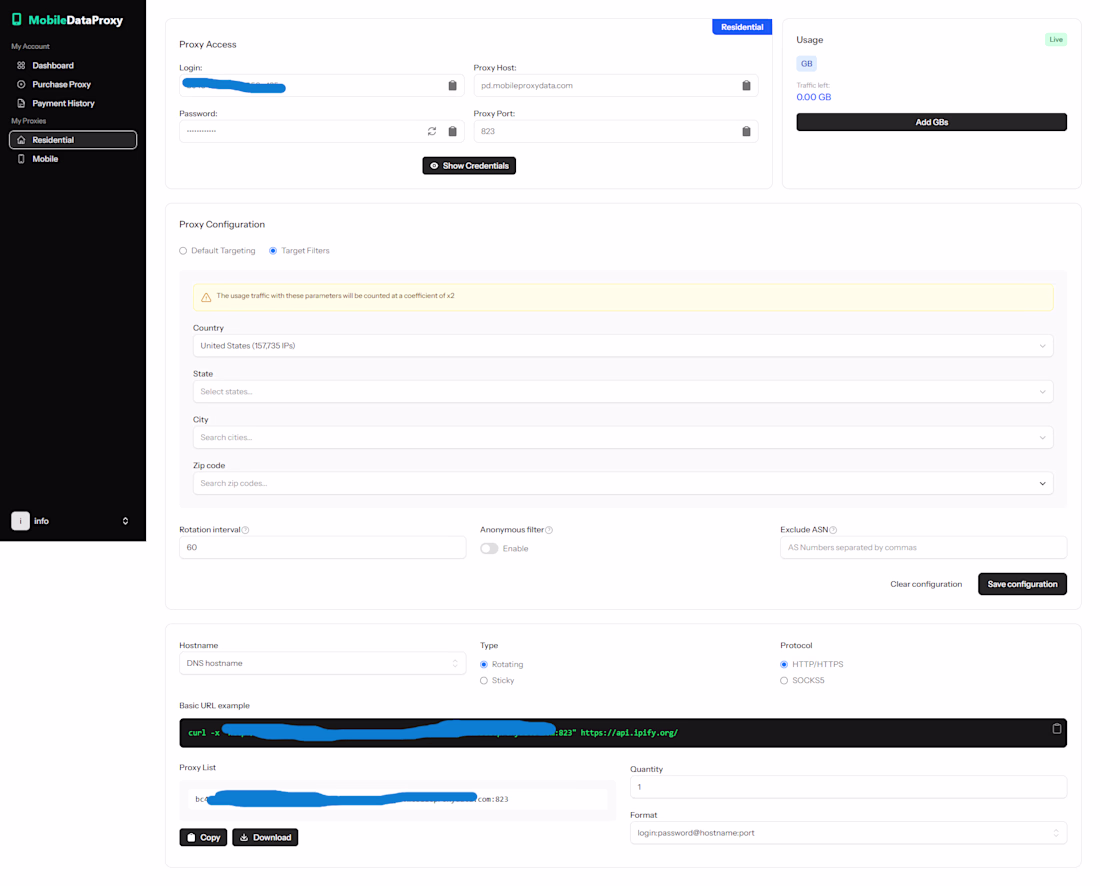Show Rotation interval help tooltip icon

246,530
